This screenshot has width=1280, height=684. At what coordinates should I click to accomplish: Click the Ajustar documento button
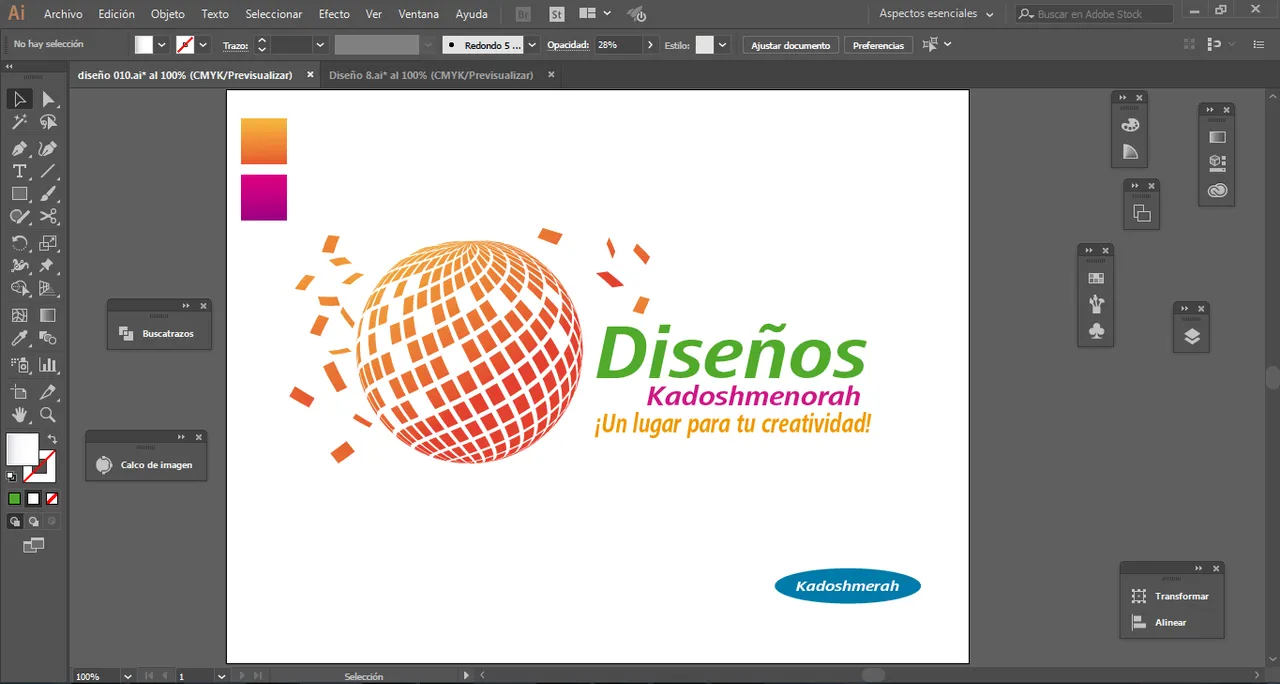click(x=790, y=45)
